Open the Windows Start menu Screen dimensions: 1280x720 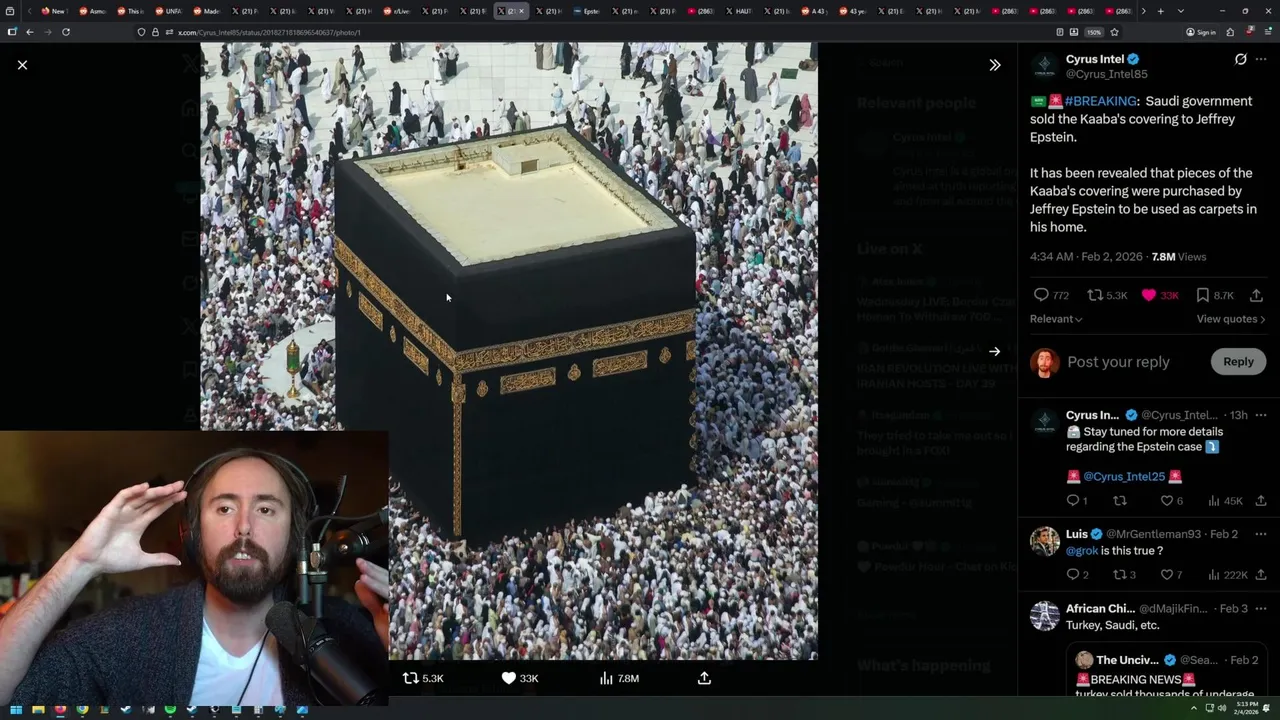pyautogui.click(x=16, y=710)
